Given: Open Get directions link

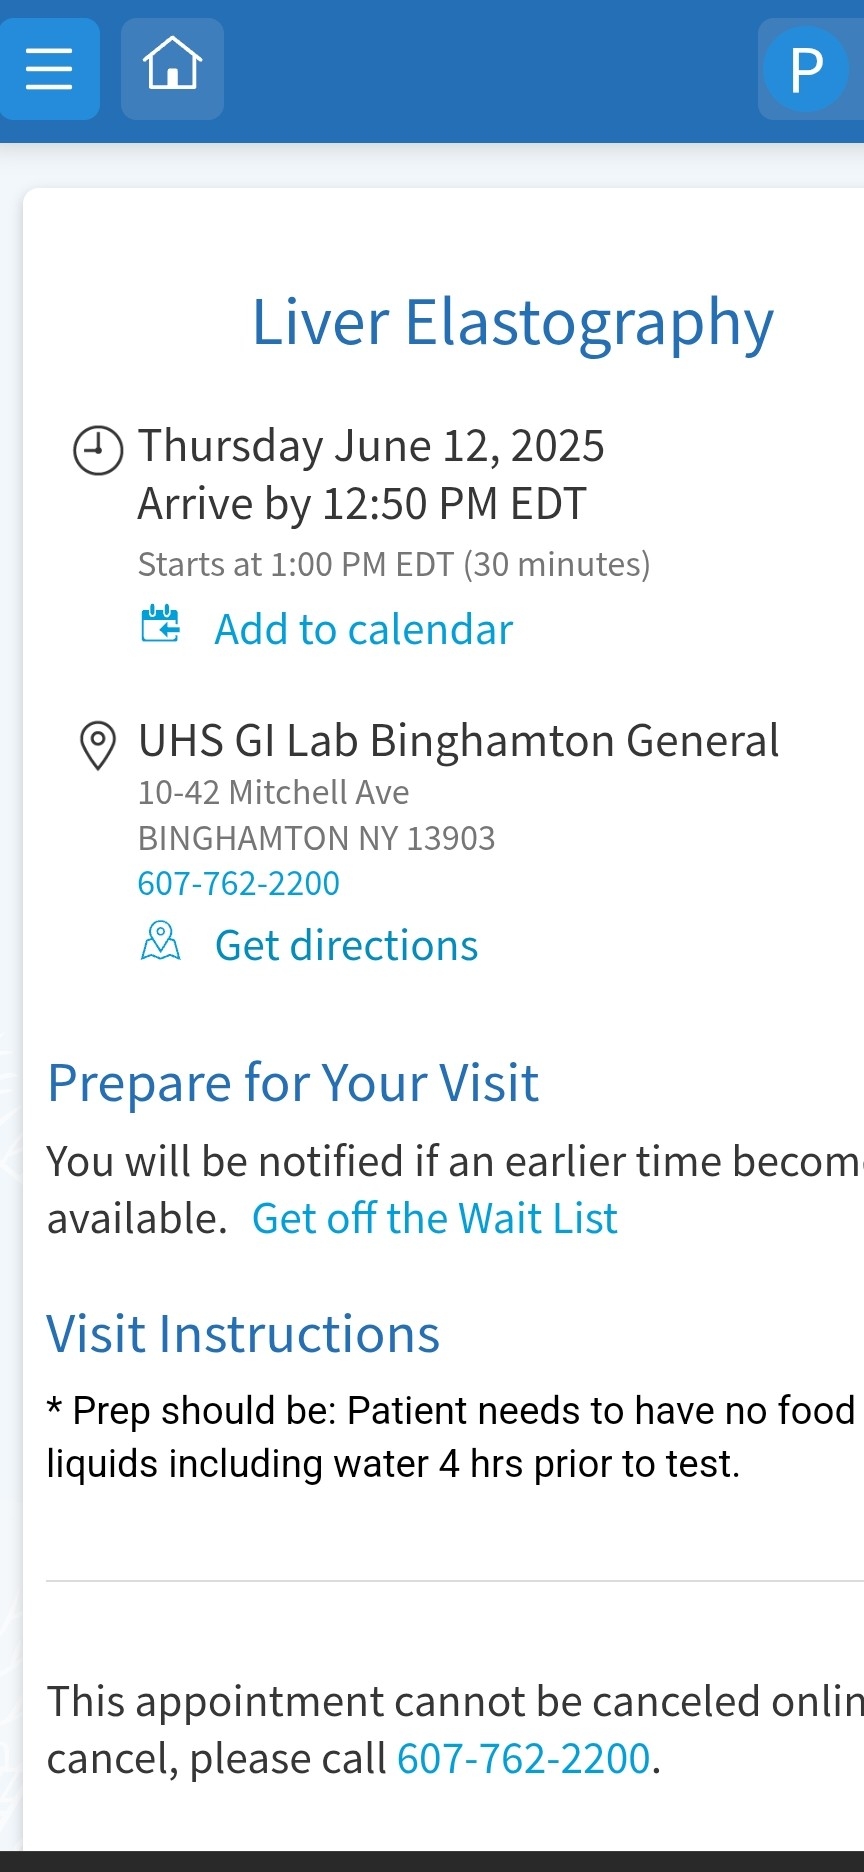Looking at the screenshot, I should [x=346, y=946].
